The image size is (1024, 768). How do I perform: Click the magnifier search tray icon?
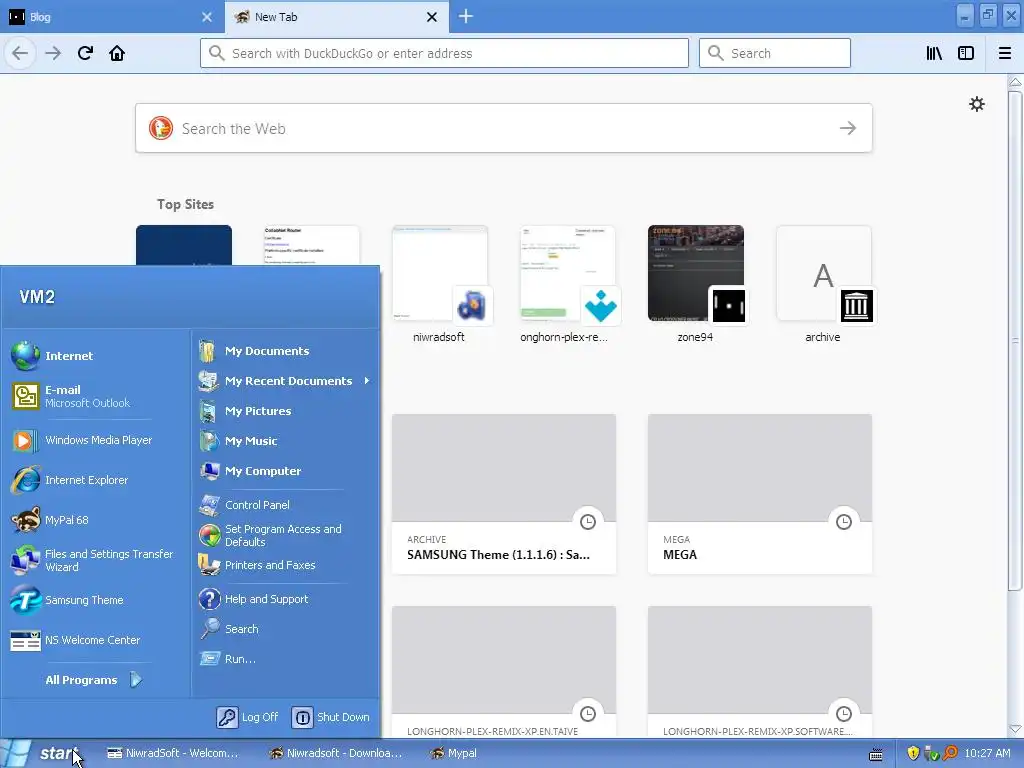pos(950,753)
